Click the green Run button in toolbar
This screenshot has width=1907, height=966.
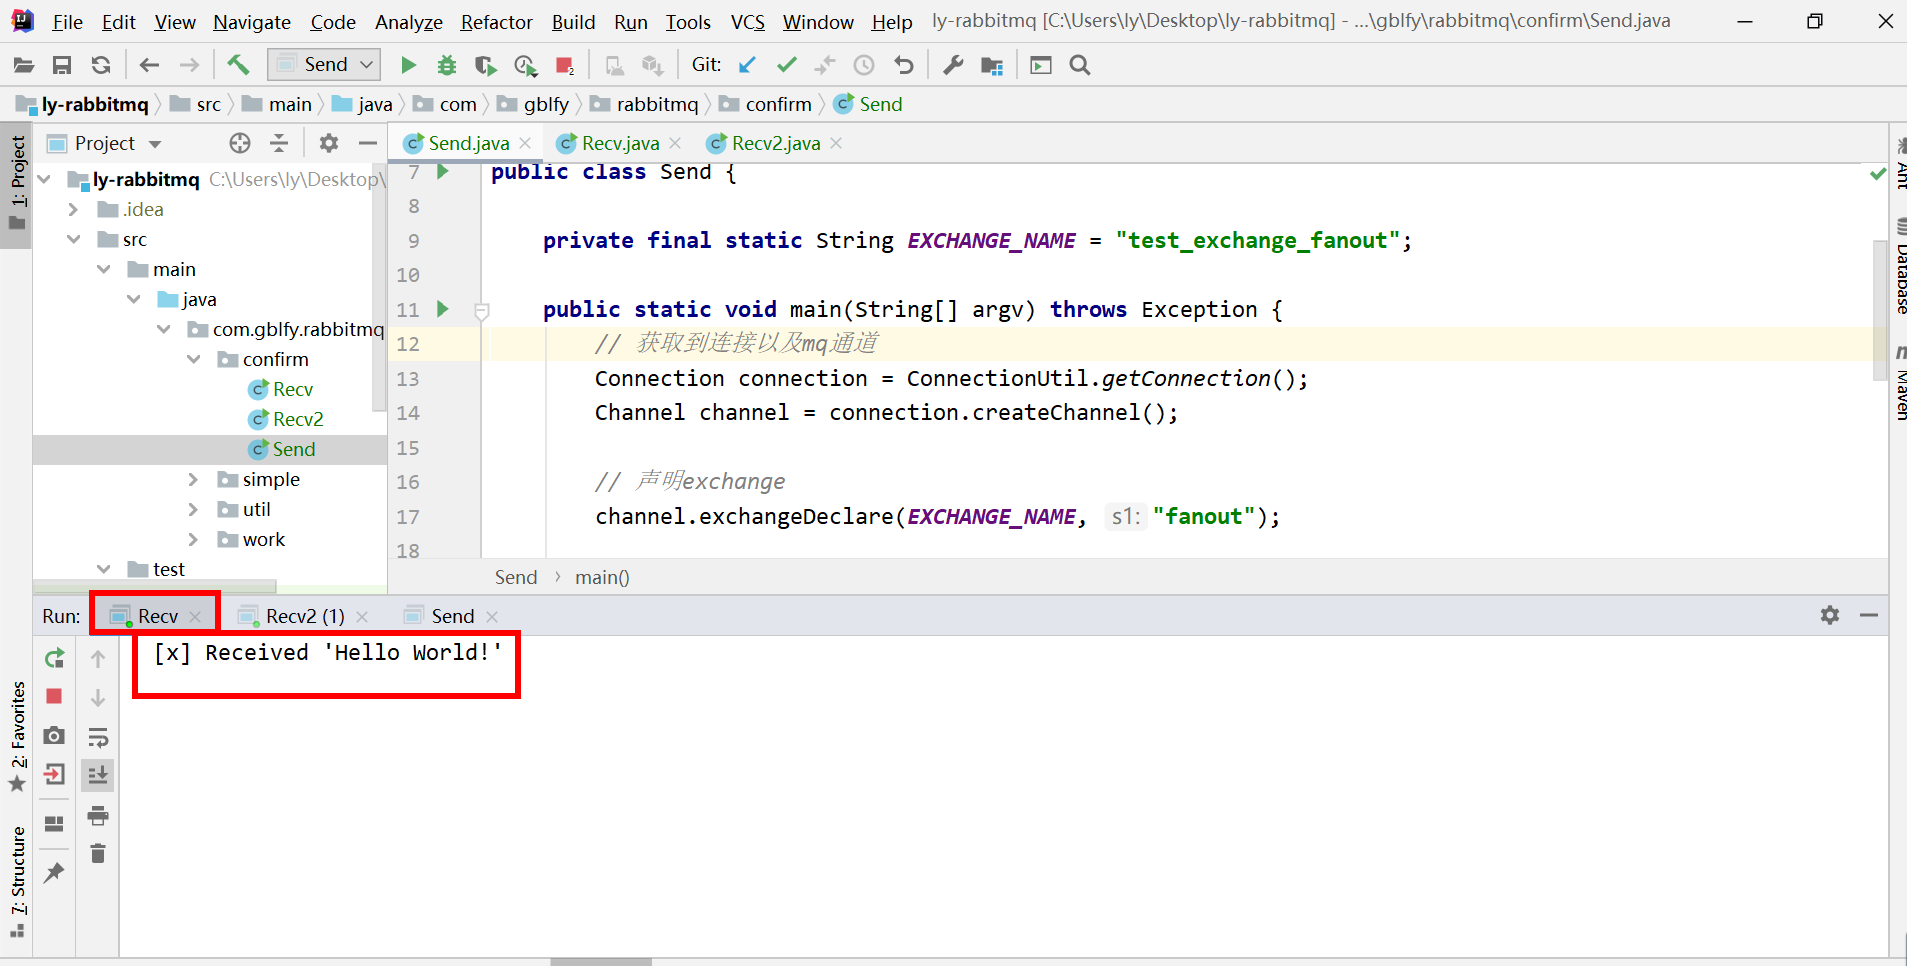coord(408,65)
